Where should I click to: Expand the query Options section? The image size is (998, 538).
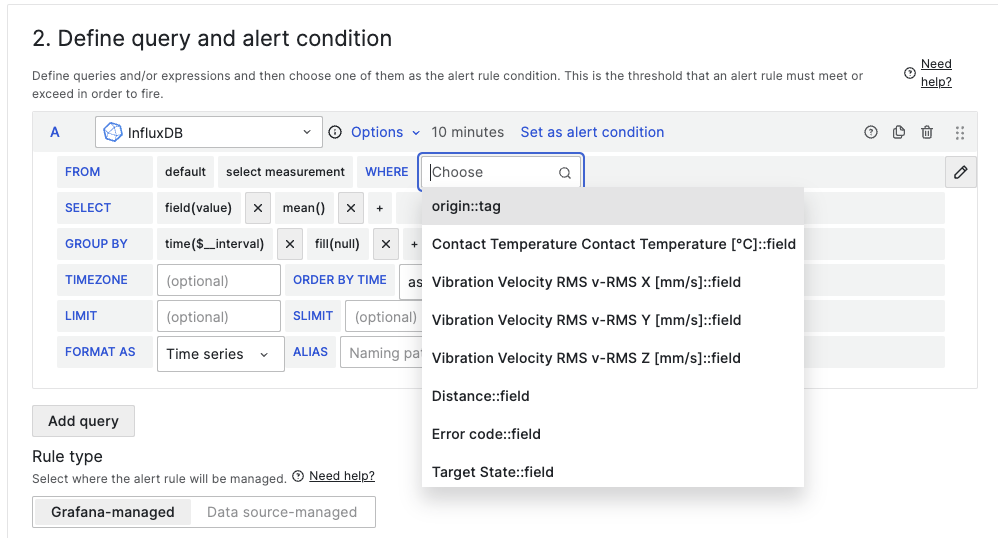tap(385, 132)
